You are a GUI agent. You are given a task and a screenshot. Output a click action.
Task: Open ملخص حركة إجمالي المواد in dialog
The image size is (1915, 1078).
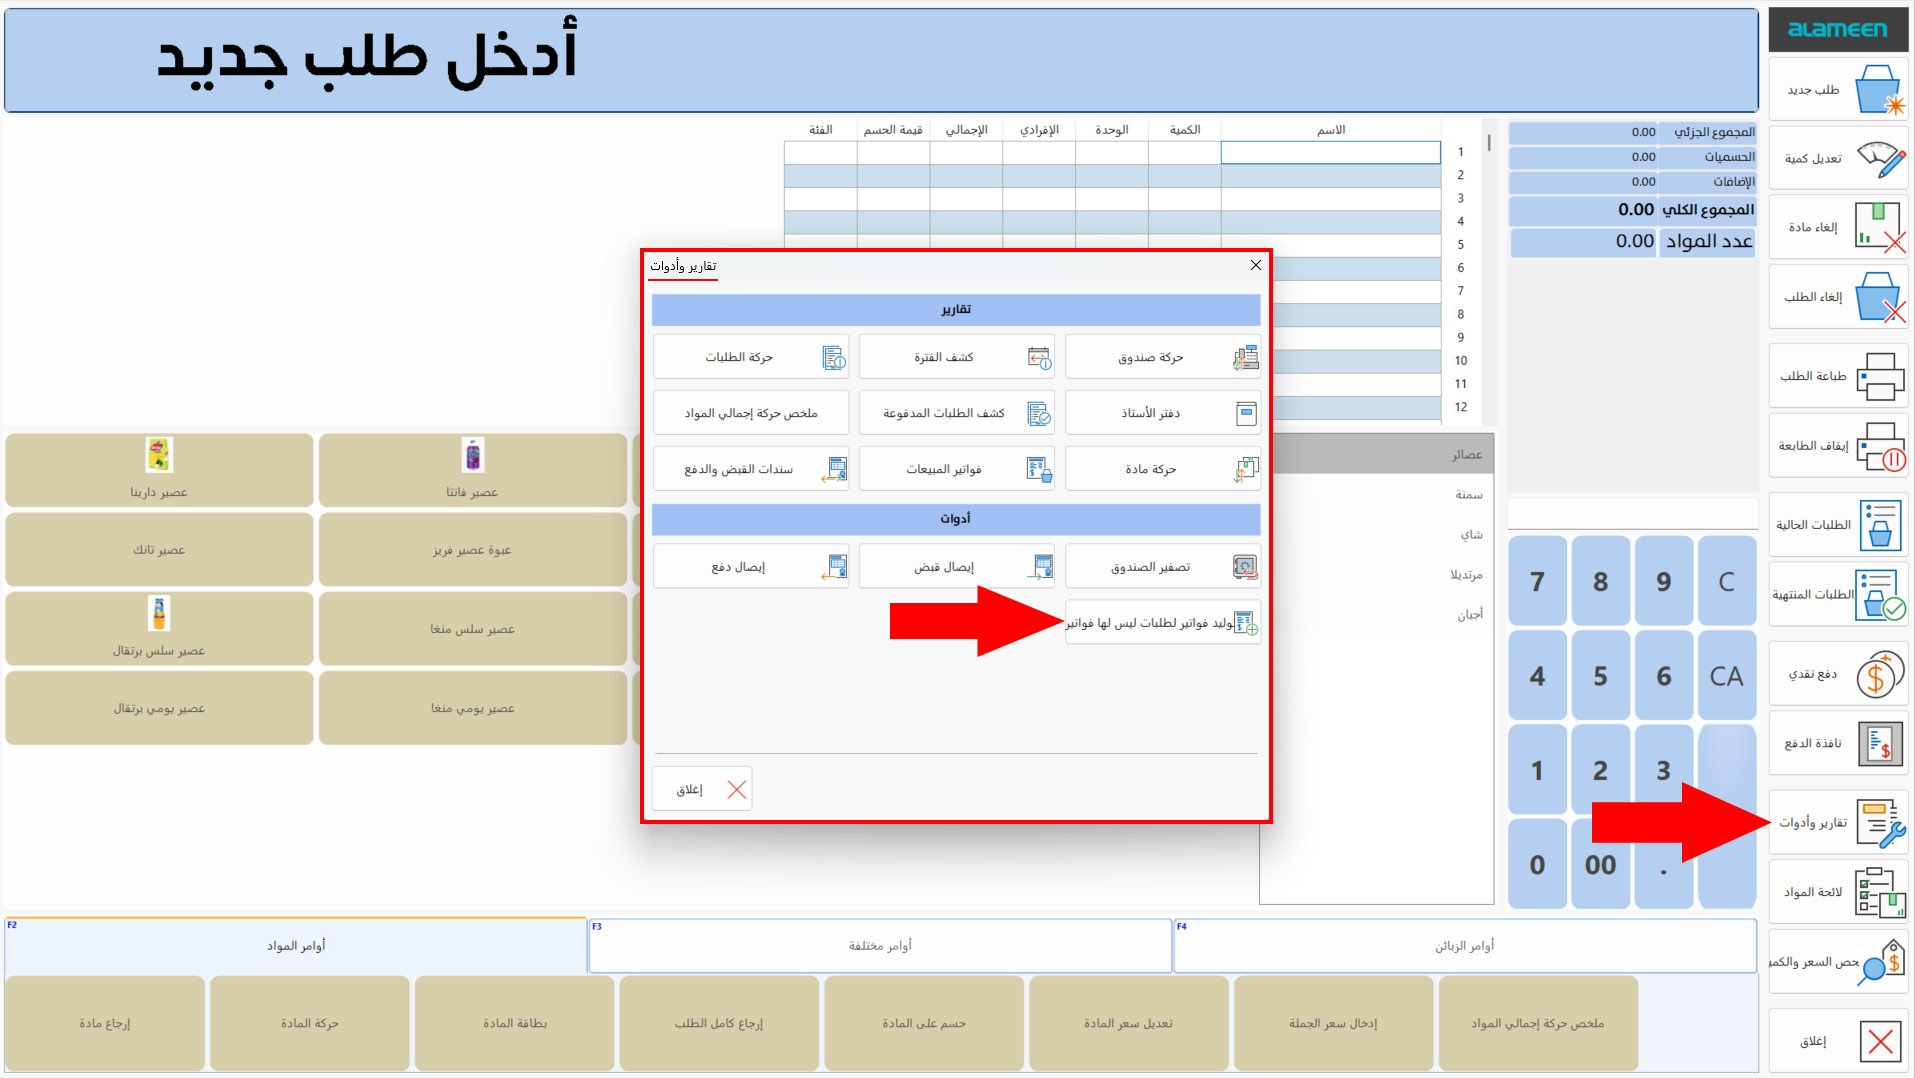click(x=750, y=413)
